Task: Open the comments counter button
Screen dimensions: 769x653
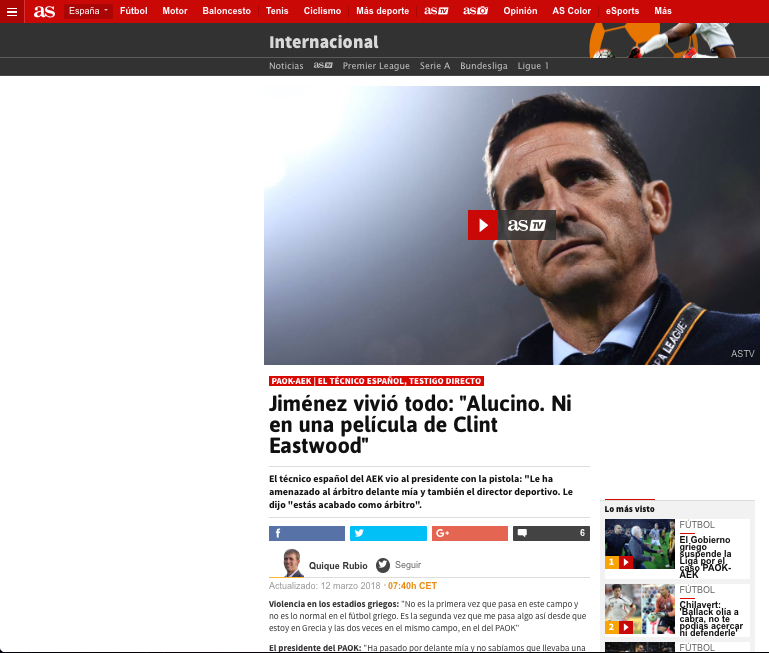Action: point(551,533)
